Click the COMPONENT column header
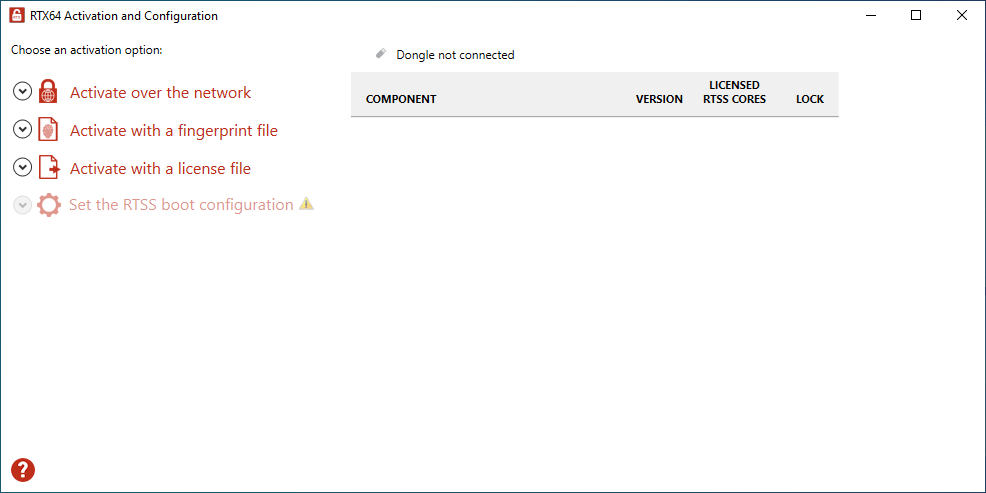 tap(401, 99)
